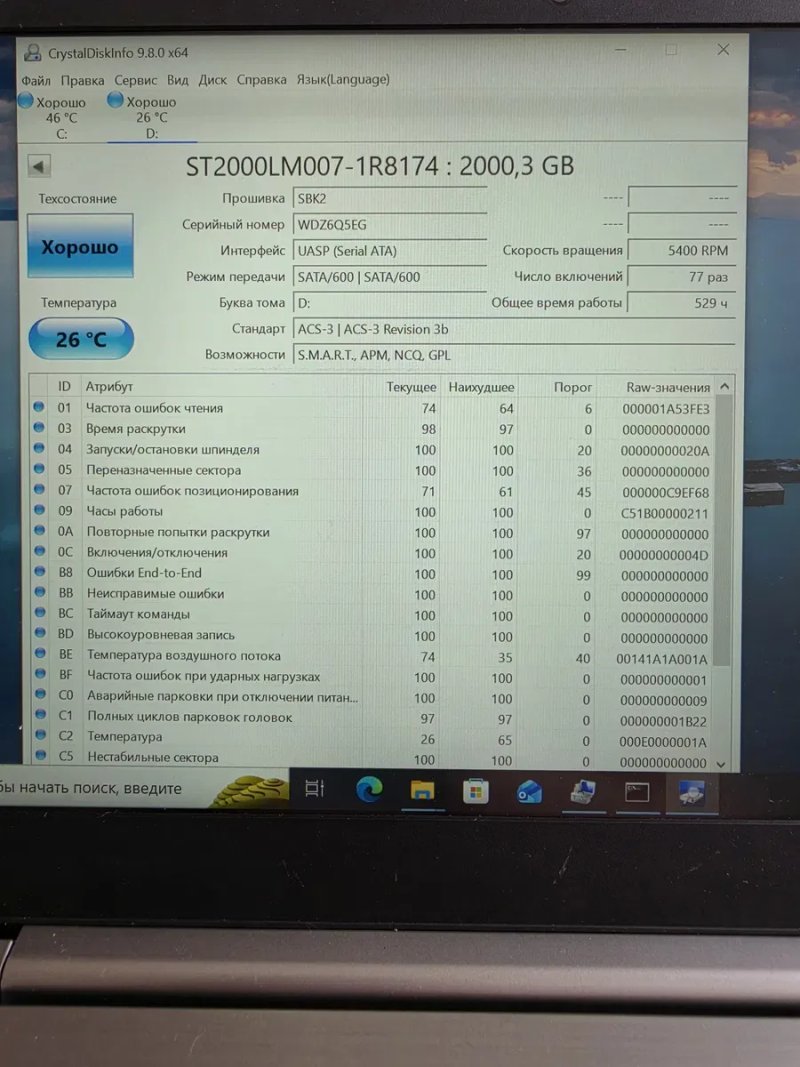Viewport: 800px width, 1067px height.
Task: Click the Прошивка field SBK2
Action: [389, 199]
